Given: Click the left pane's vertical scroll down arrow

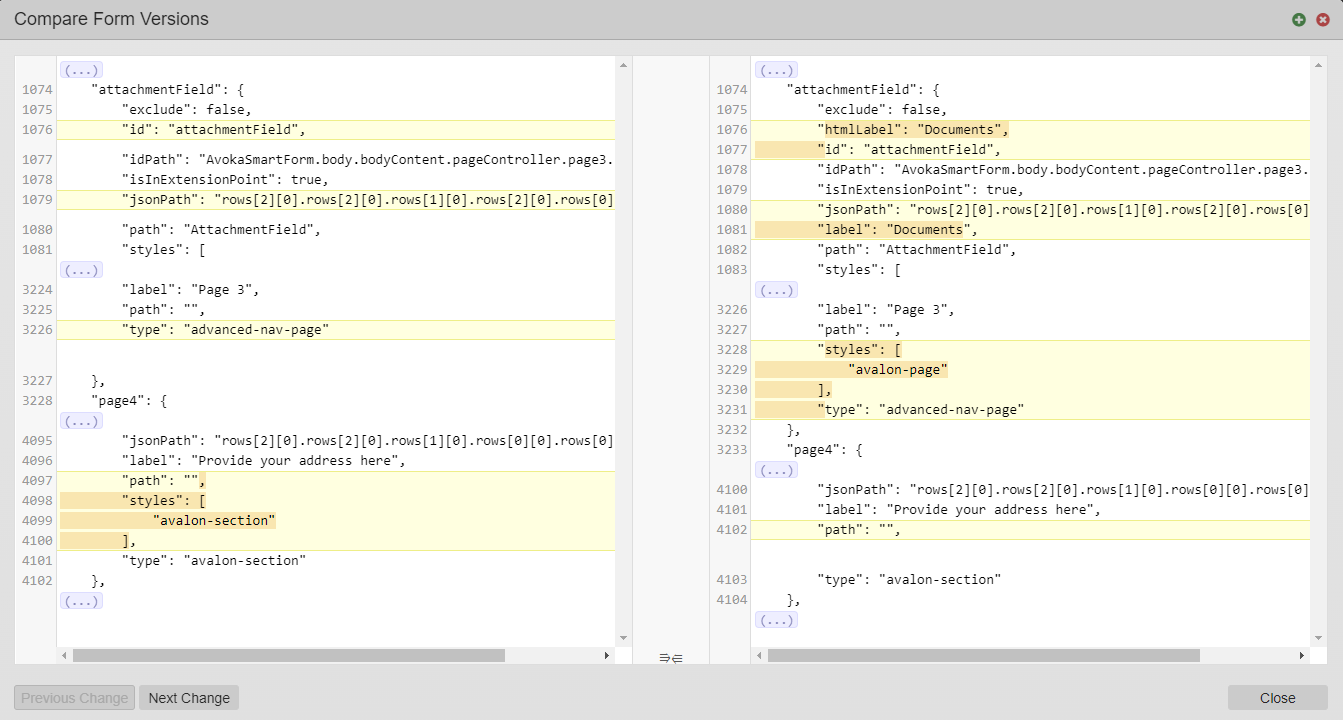Looking at the screenshot, I should (623, 637).
